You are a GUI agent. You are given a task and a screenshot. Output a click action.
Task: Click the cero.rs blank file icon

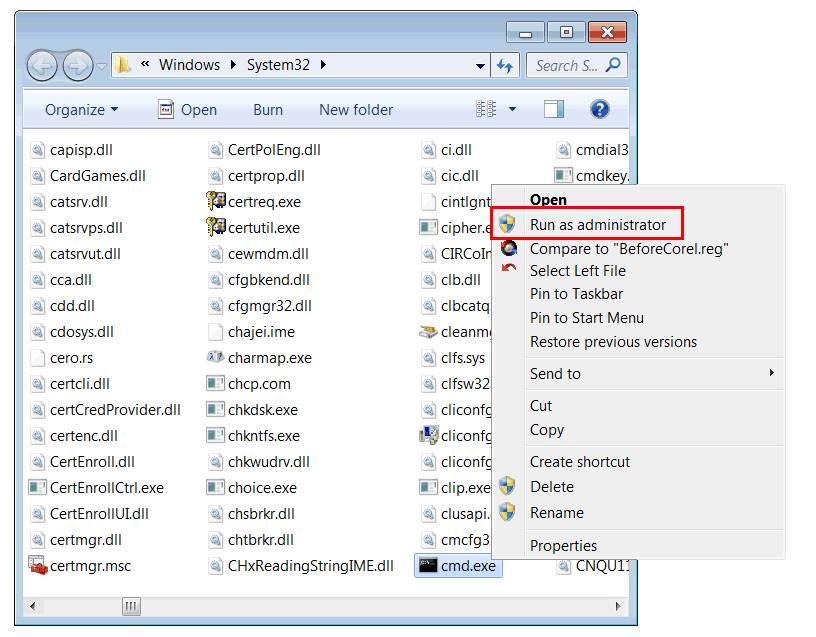37,358
